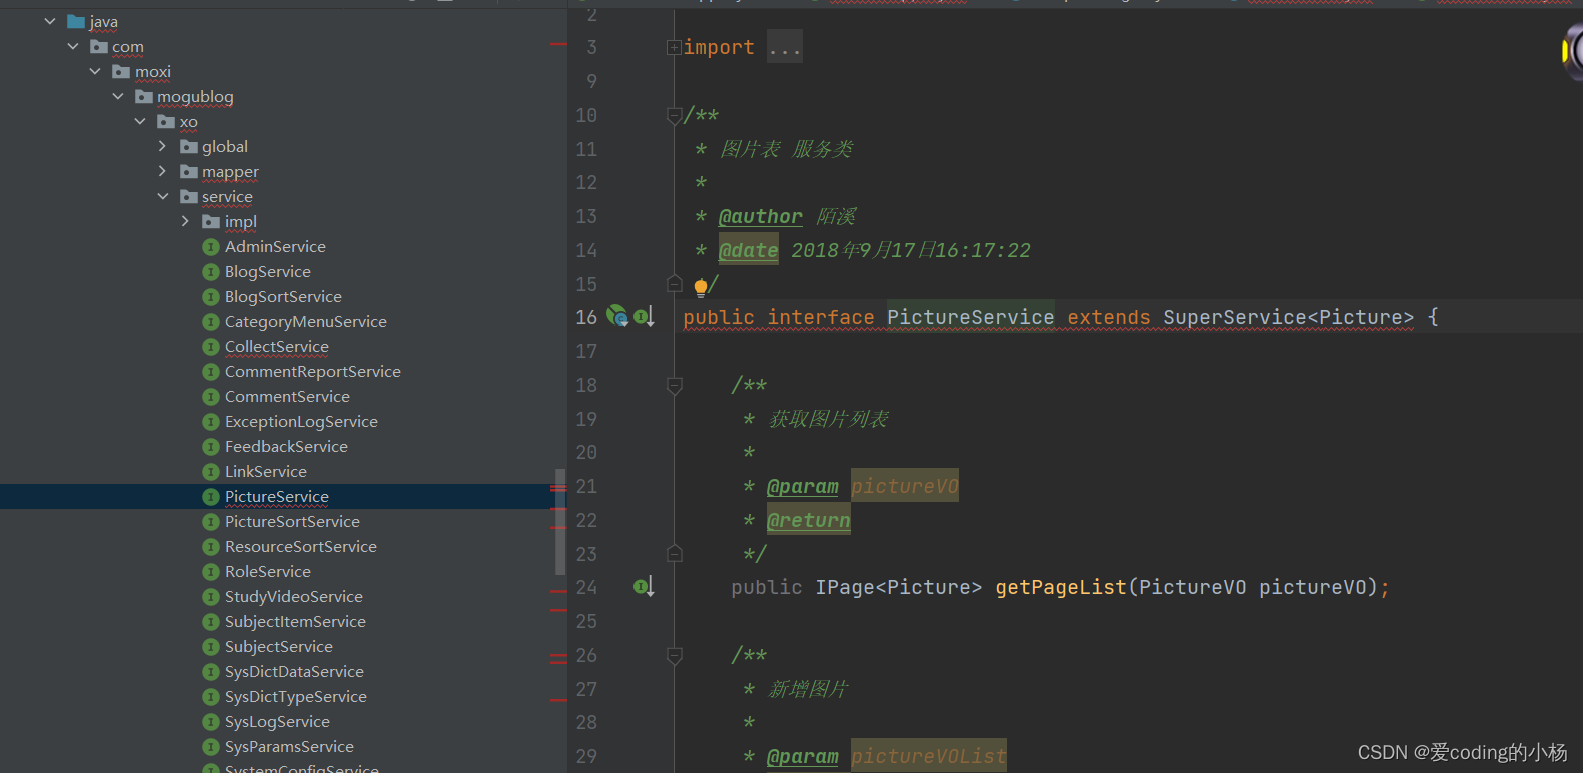Image resolution: width=1583 pixels, height=773 pixels.
Task: Click the pictureVO parameter in line 21 comment
Action: pyautogui.click(x=905, y=486)
